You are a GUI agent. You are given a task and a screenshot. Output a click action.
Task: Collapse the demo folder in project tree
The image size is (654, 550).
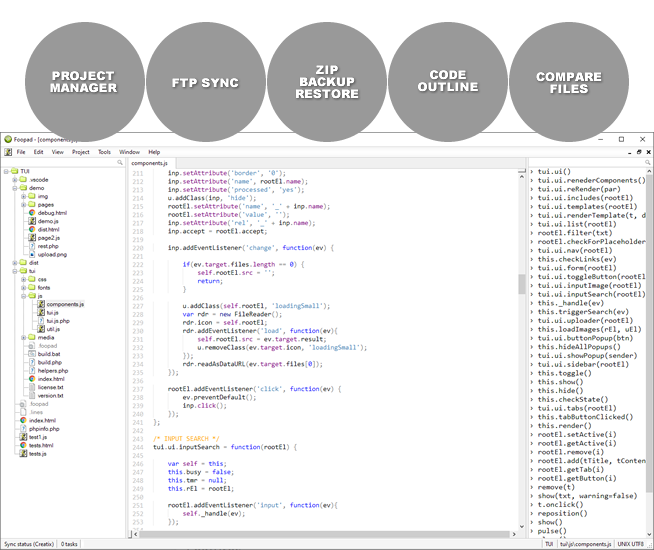(16, 188)
